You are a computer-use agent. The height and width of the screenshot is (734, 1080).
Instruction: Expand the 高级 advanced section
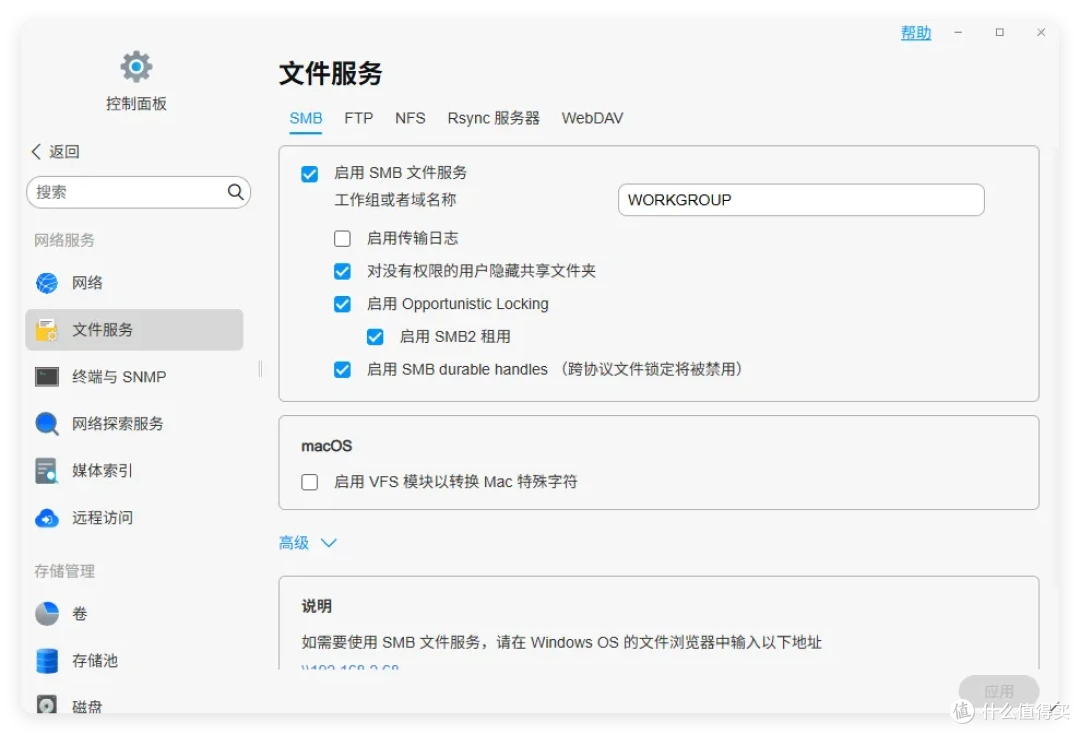pyautogui.click(x=308, y=543)
